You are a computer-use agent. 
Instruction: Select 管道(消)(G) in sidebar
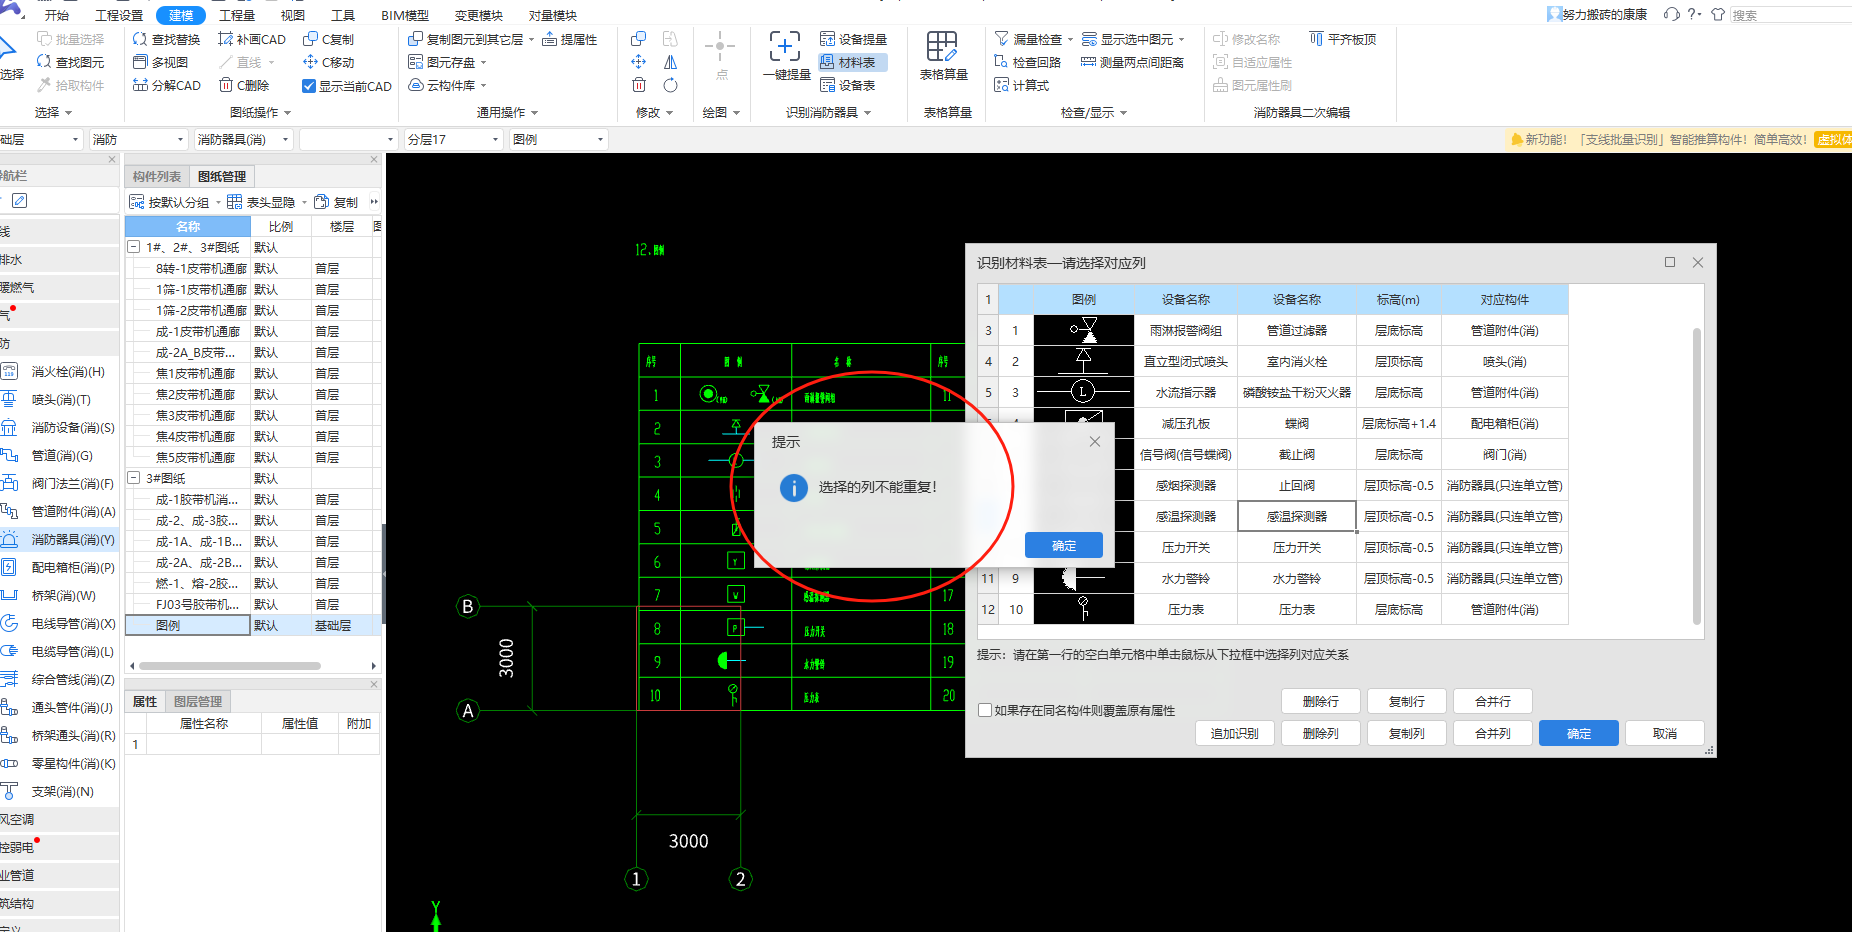pyautogui.click(x=59, y=455)
